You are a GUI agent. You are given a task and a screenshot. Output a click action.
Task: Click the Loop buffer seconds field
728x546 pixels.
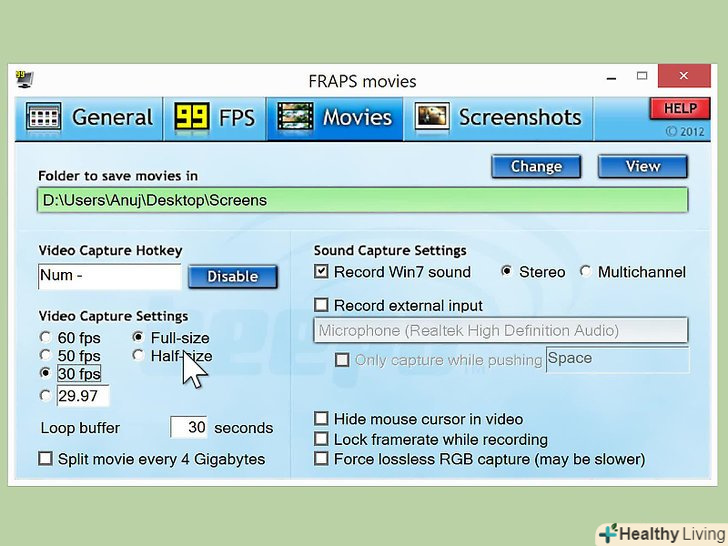[189, 427]
